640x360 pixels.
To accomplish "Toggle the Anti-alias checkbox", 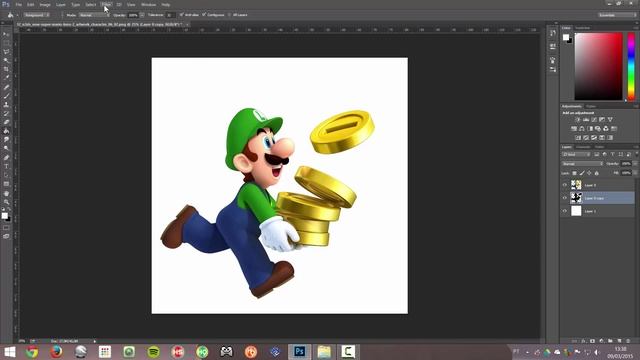I will click(x=181, y=15).
